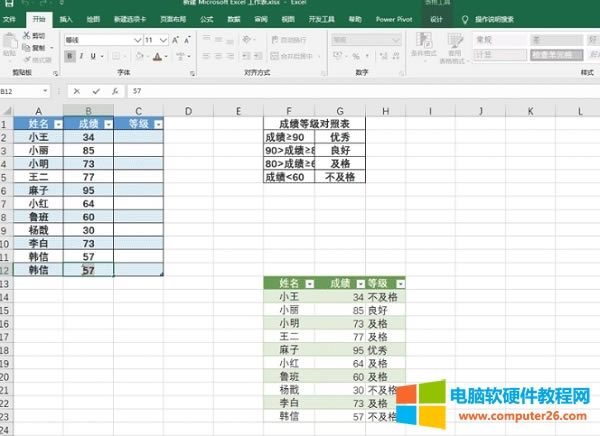
Task: Toggle Bold formatting button
Action: pyautogui.click(x=69, y=57)
